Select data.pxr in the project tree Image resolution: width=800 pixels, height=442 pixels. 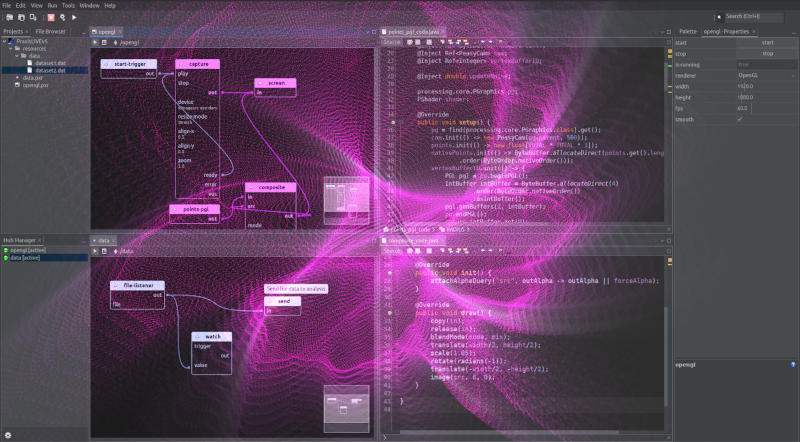pos(32,78)
